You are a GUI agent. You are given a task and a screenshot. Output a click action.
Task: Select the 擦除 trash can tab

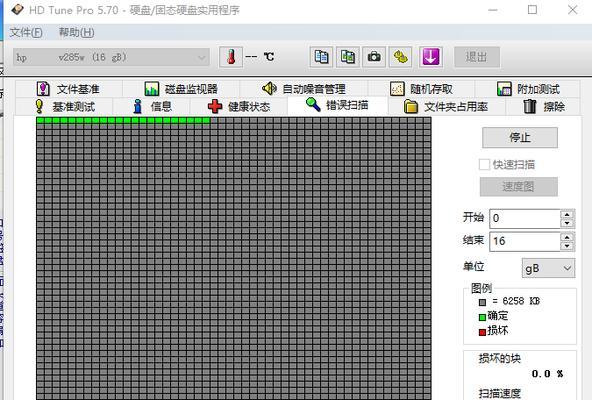click(x=544, y=107)
